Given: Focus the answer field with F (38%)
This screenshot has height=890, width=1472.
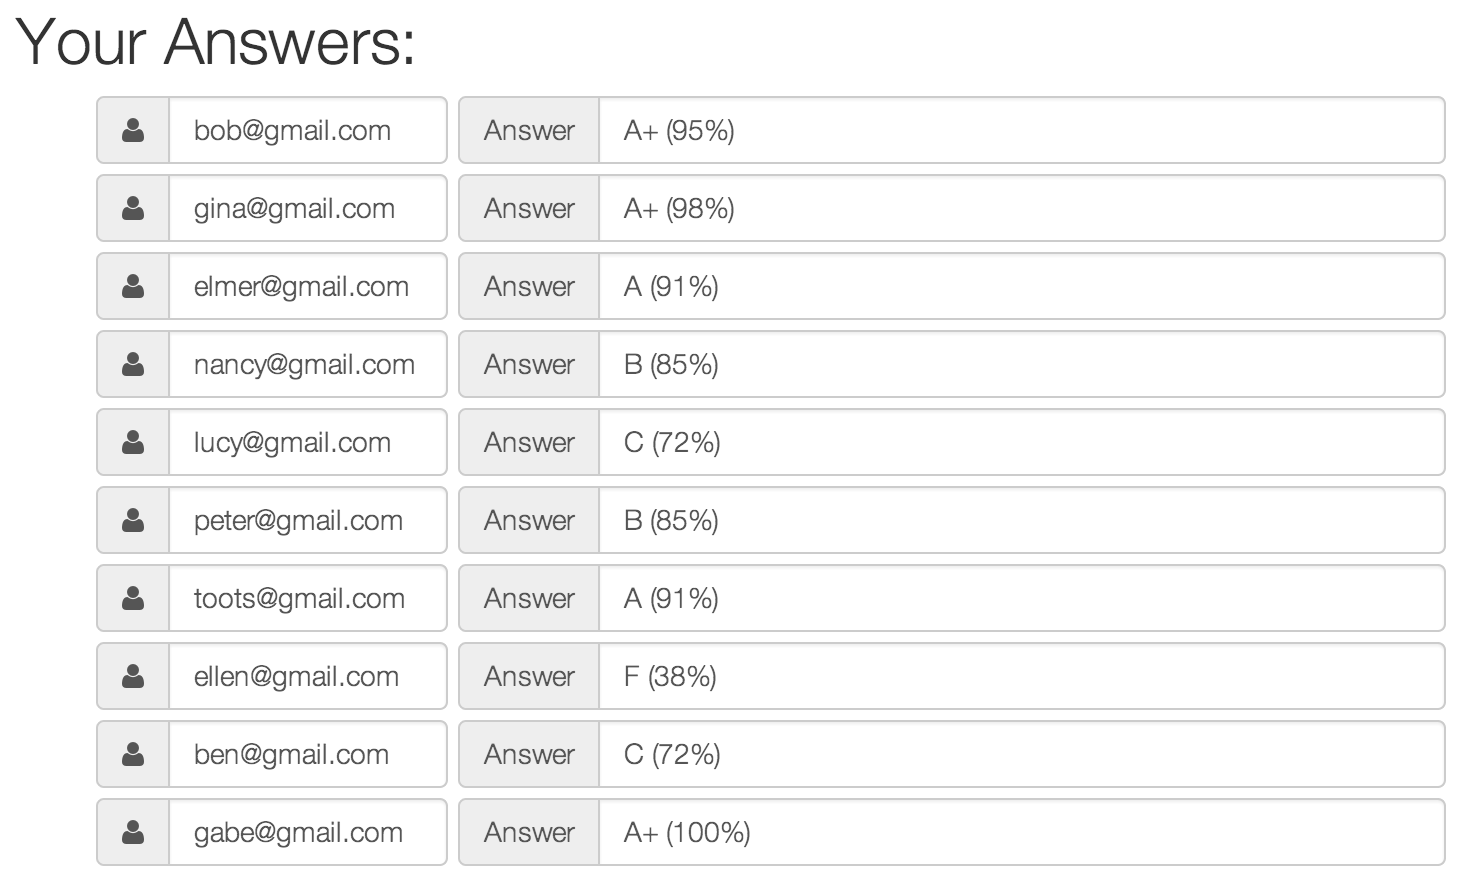Looking at the screenshot, I should click(1022, 676).
